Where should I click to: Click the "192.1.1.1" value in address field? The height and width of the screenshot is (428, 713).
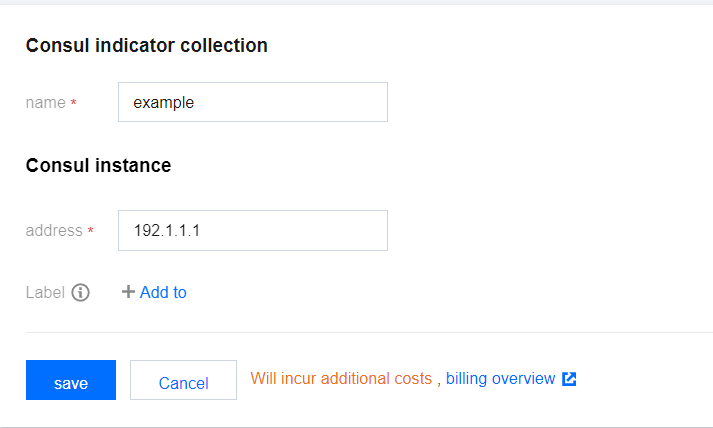click(167, 230)
